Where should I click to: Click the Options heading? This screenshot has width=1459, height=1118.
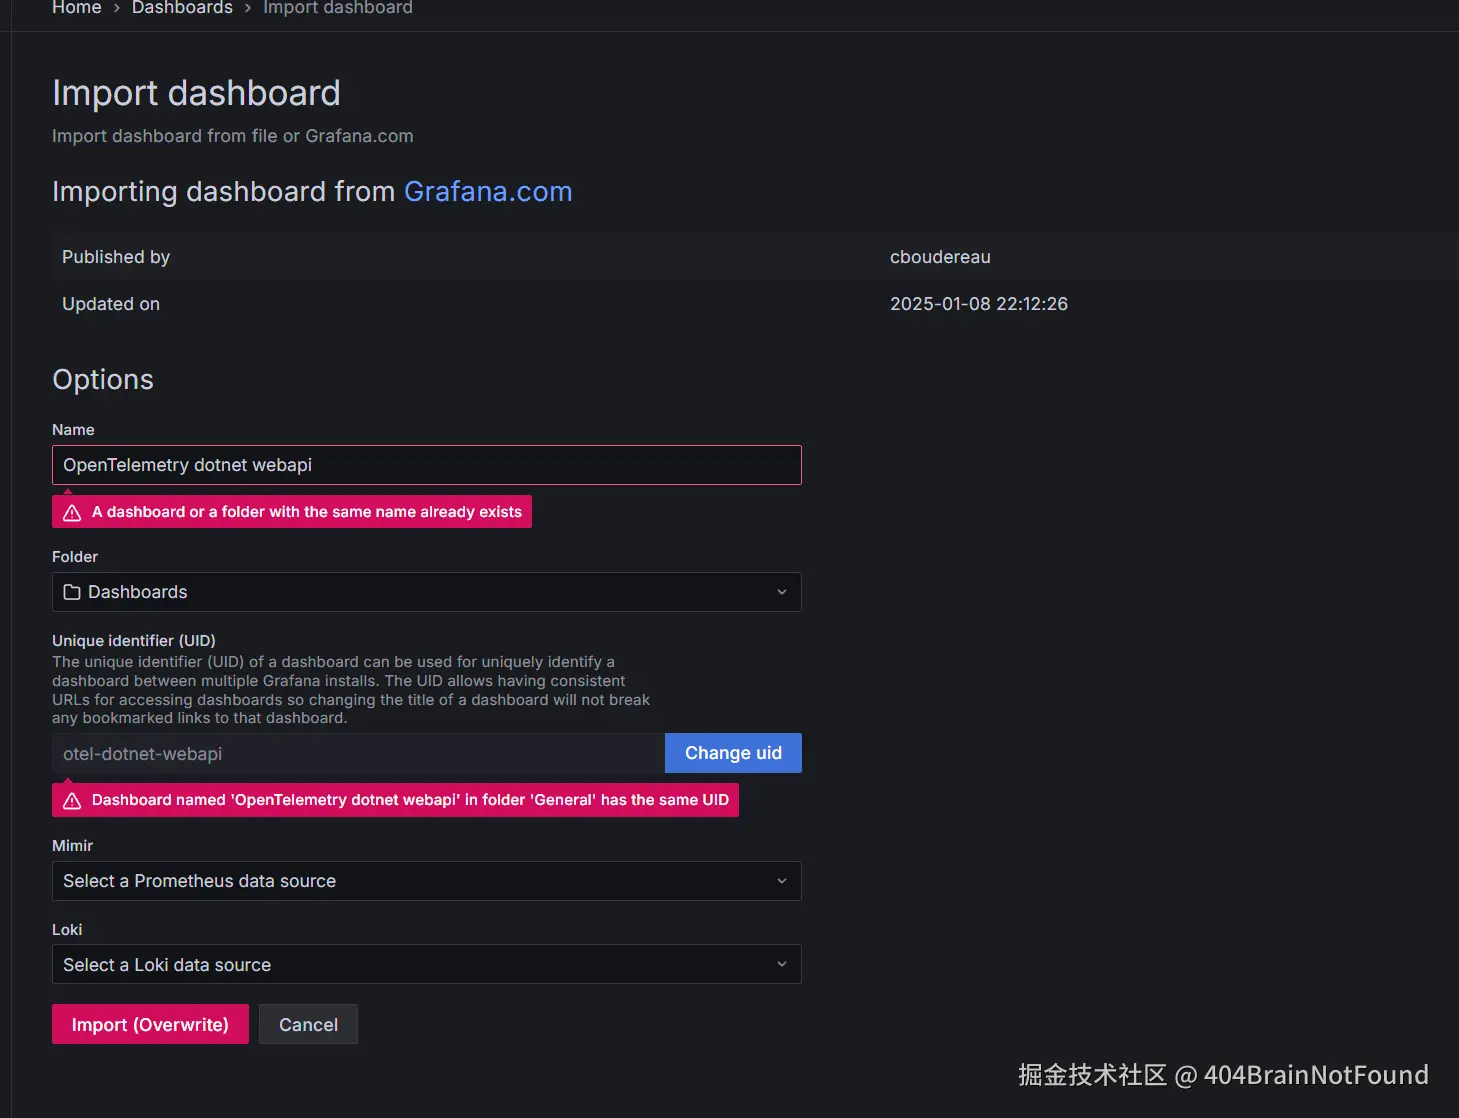click(103, 380)
